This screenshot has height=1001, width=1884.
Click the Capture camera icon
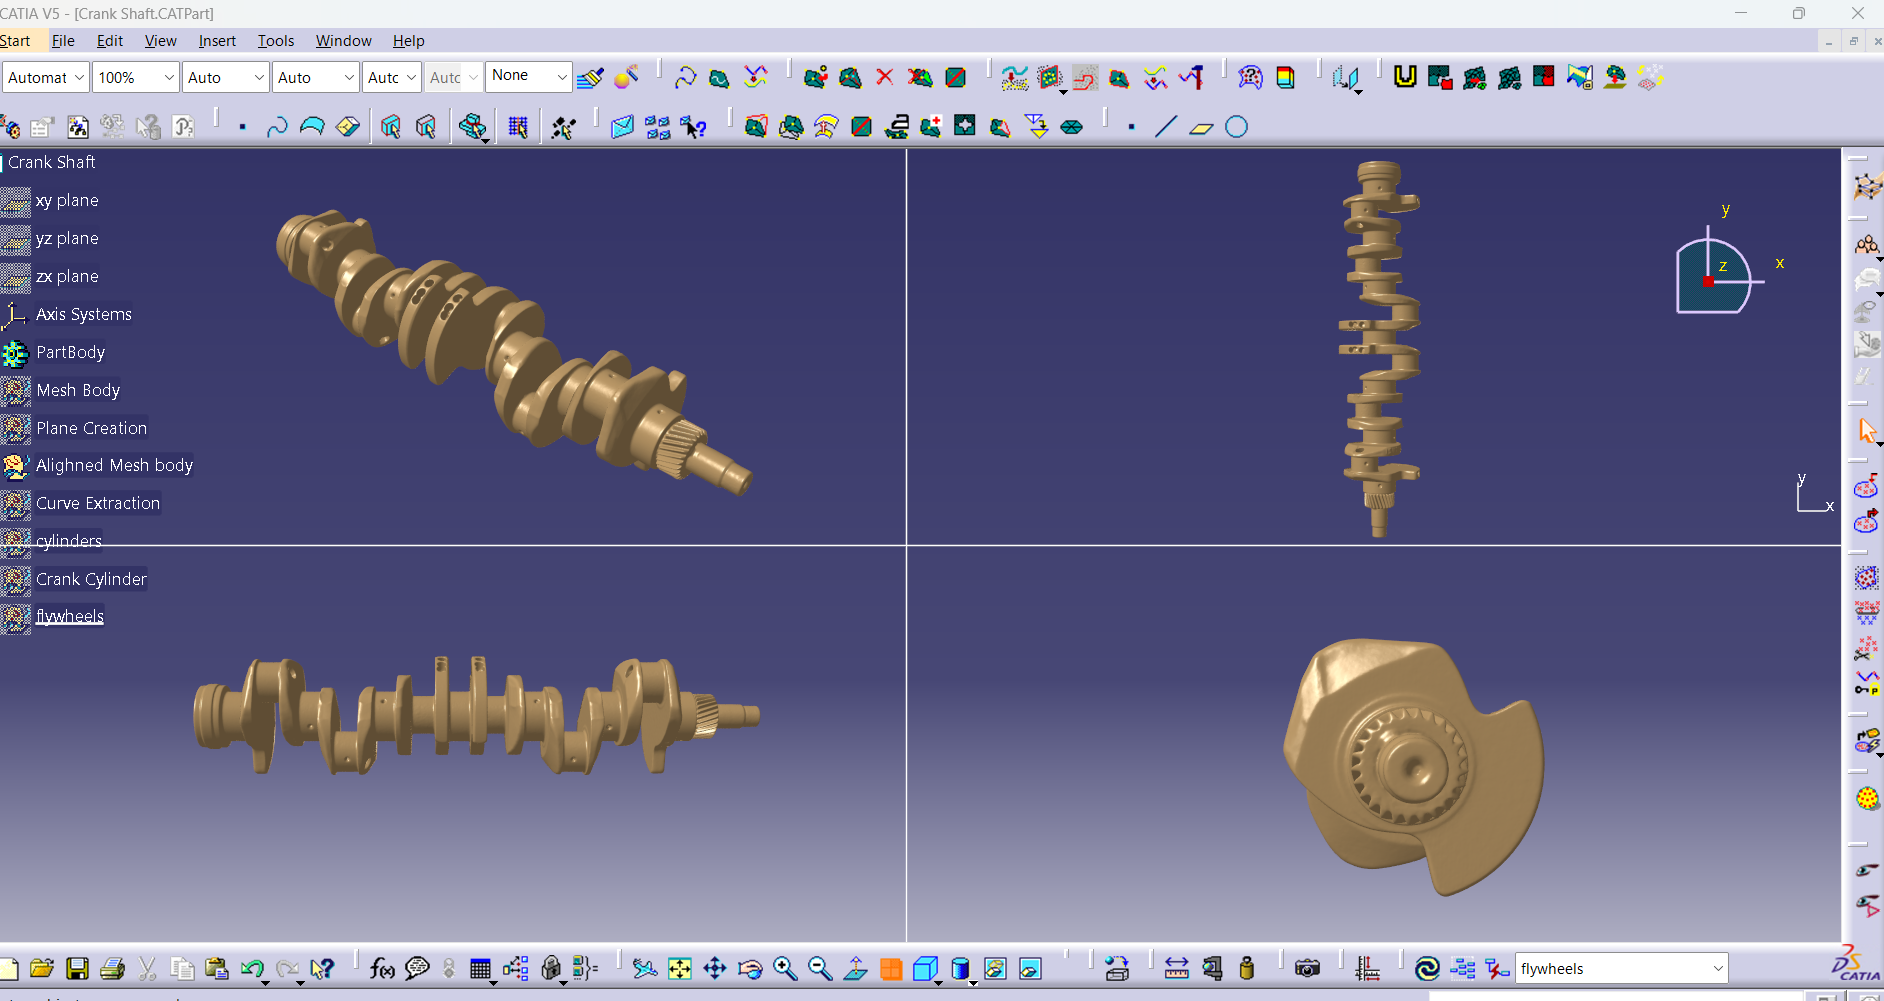click(1307, 968)
